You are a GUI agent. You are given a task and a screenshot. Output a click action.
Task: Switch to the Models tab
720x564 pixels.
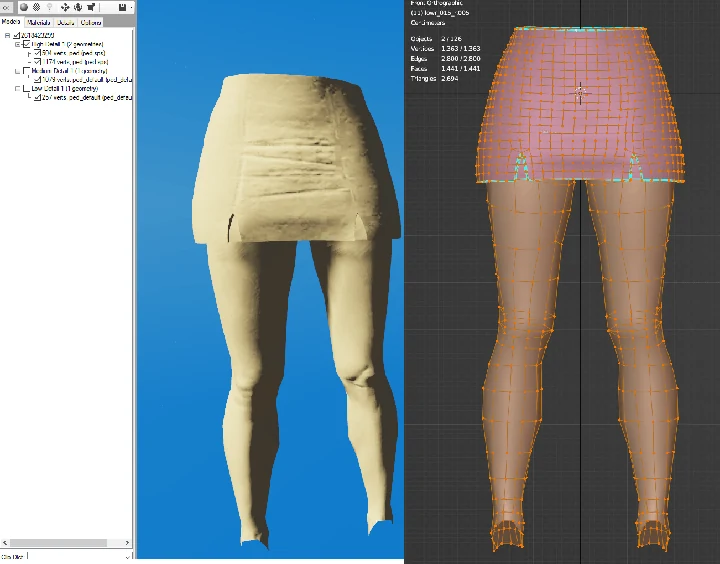pos(11,22)
